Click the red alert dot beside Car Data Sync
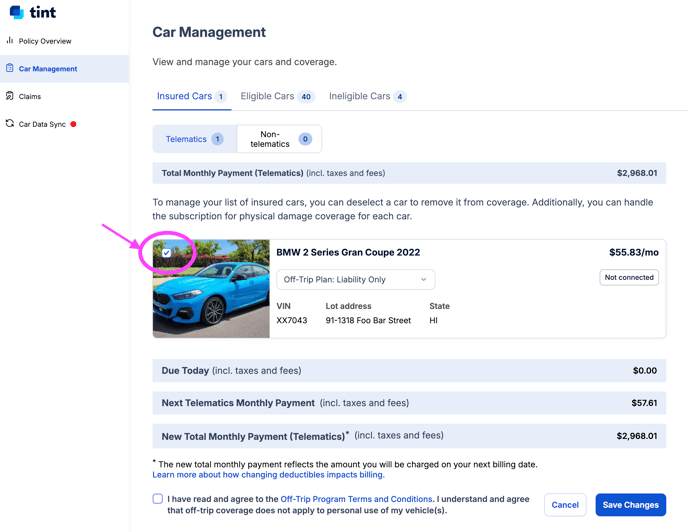688x532 pixels. click(73, 124)
